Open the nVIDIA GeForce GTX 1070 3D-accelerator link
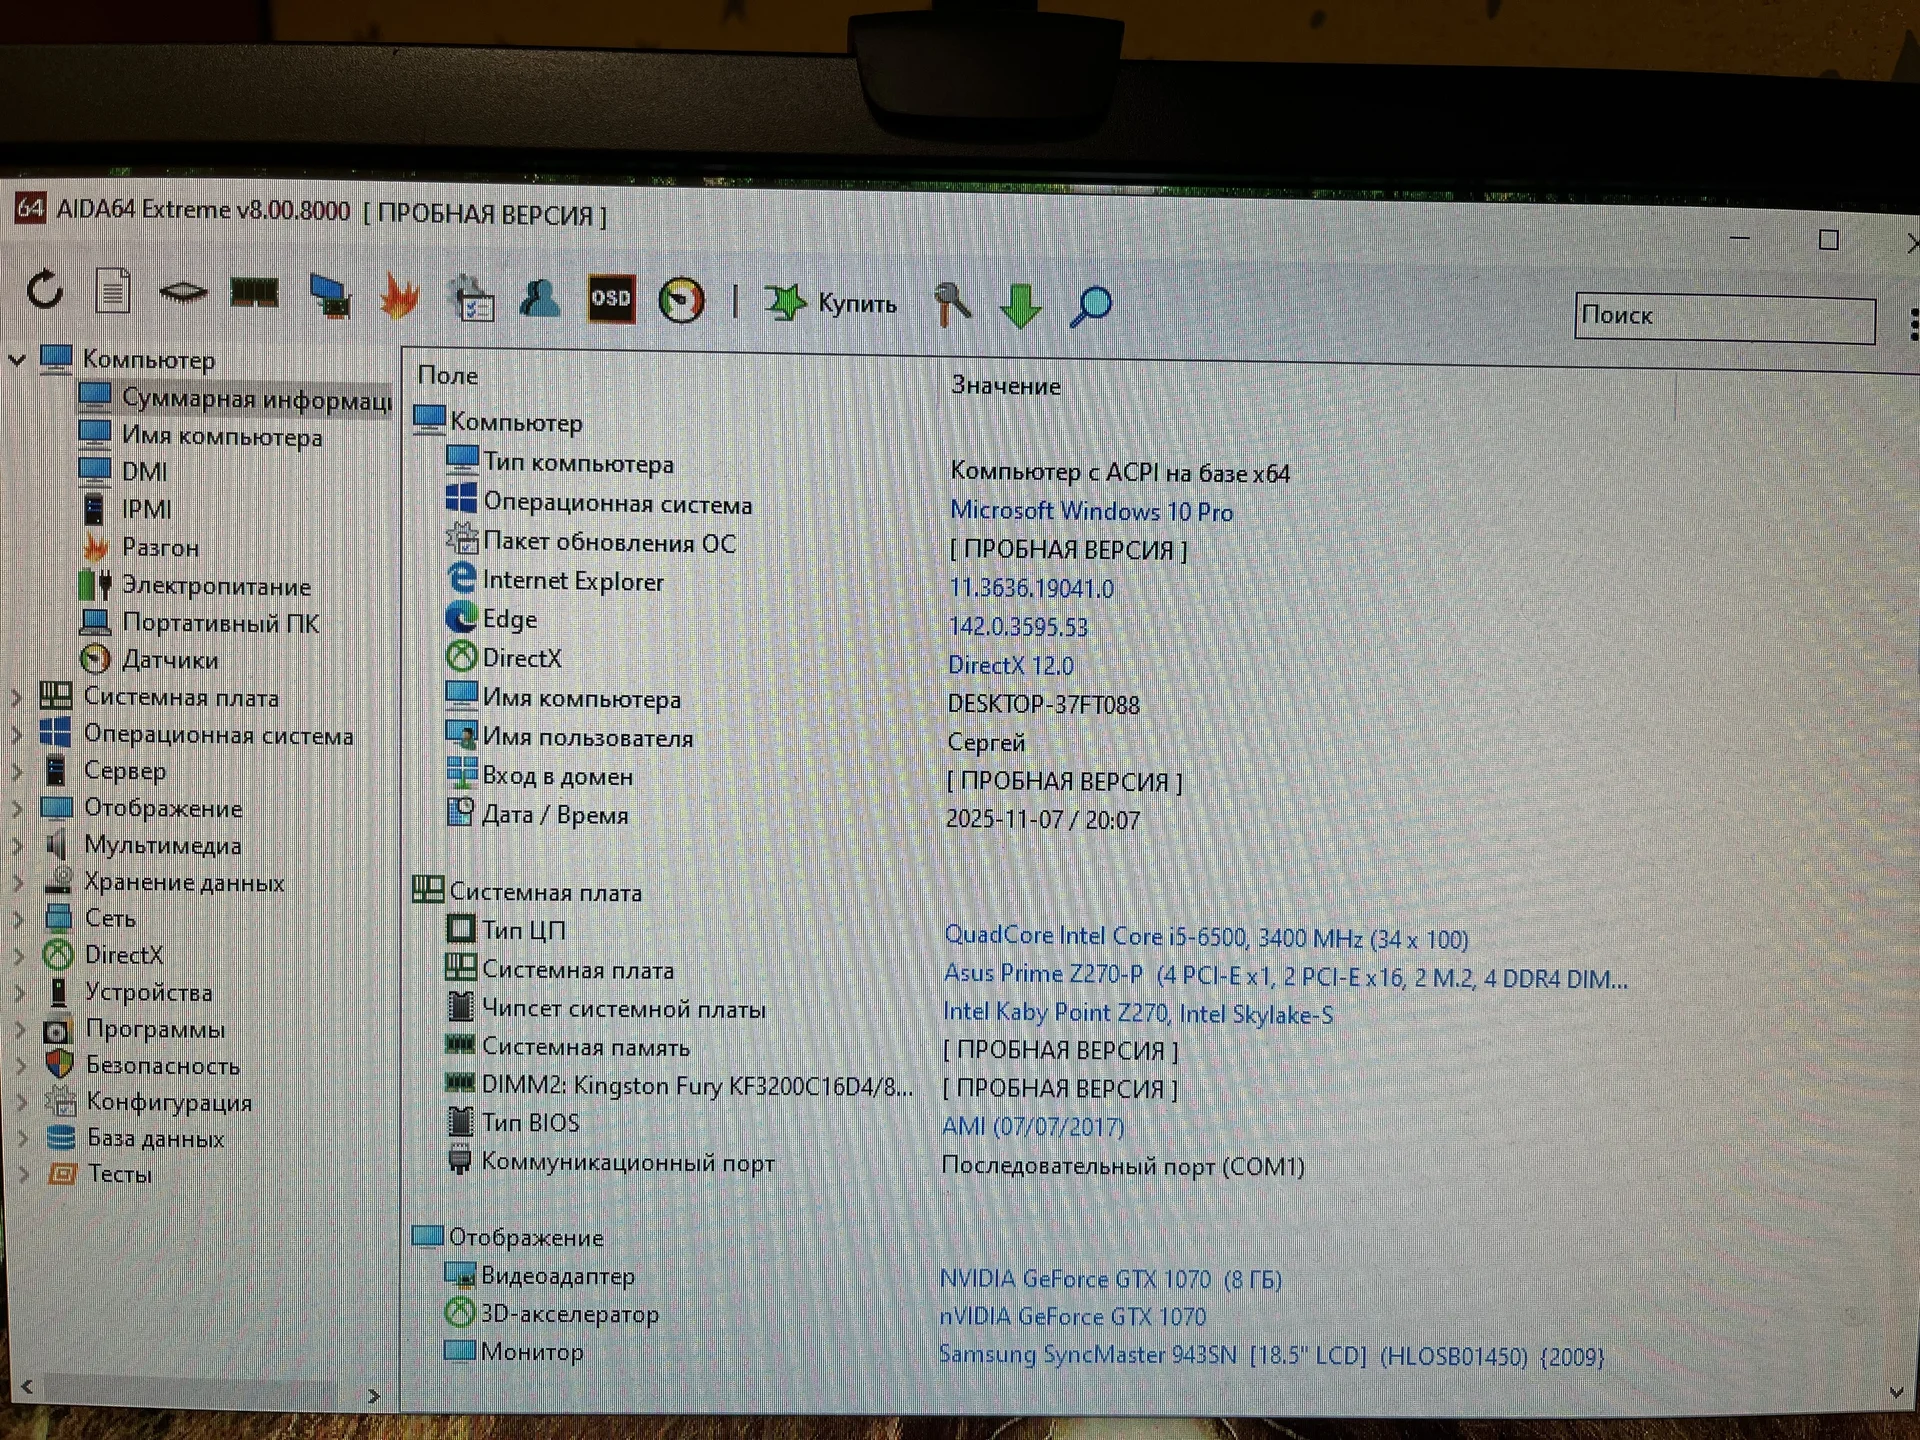Viewport: 1920px width, 1440px height. pos(1072,1317)
